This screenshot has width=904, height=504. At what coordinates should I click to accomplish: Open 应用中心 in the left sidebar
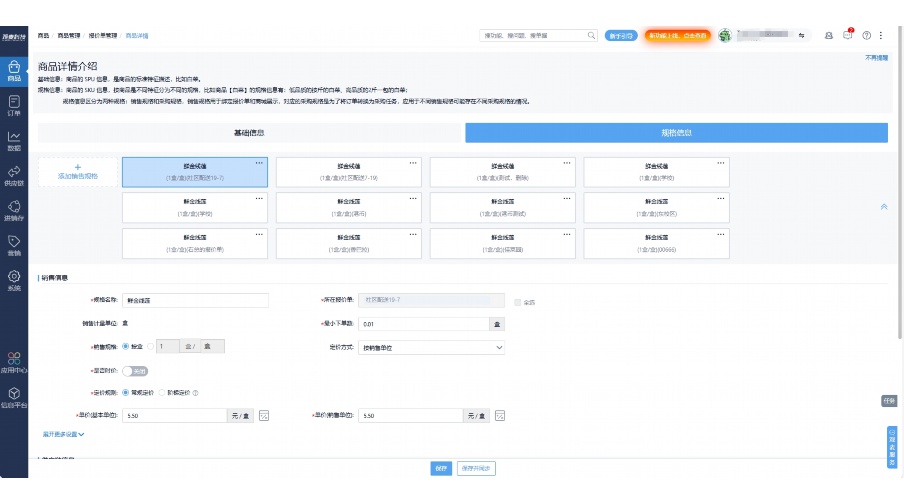(14, 362)
